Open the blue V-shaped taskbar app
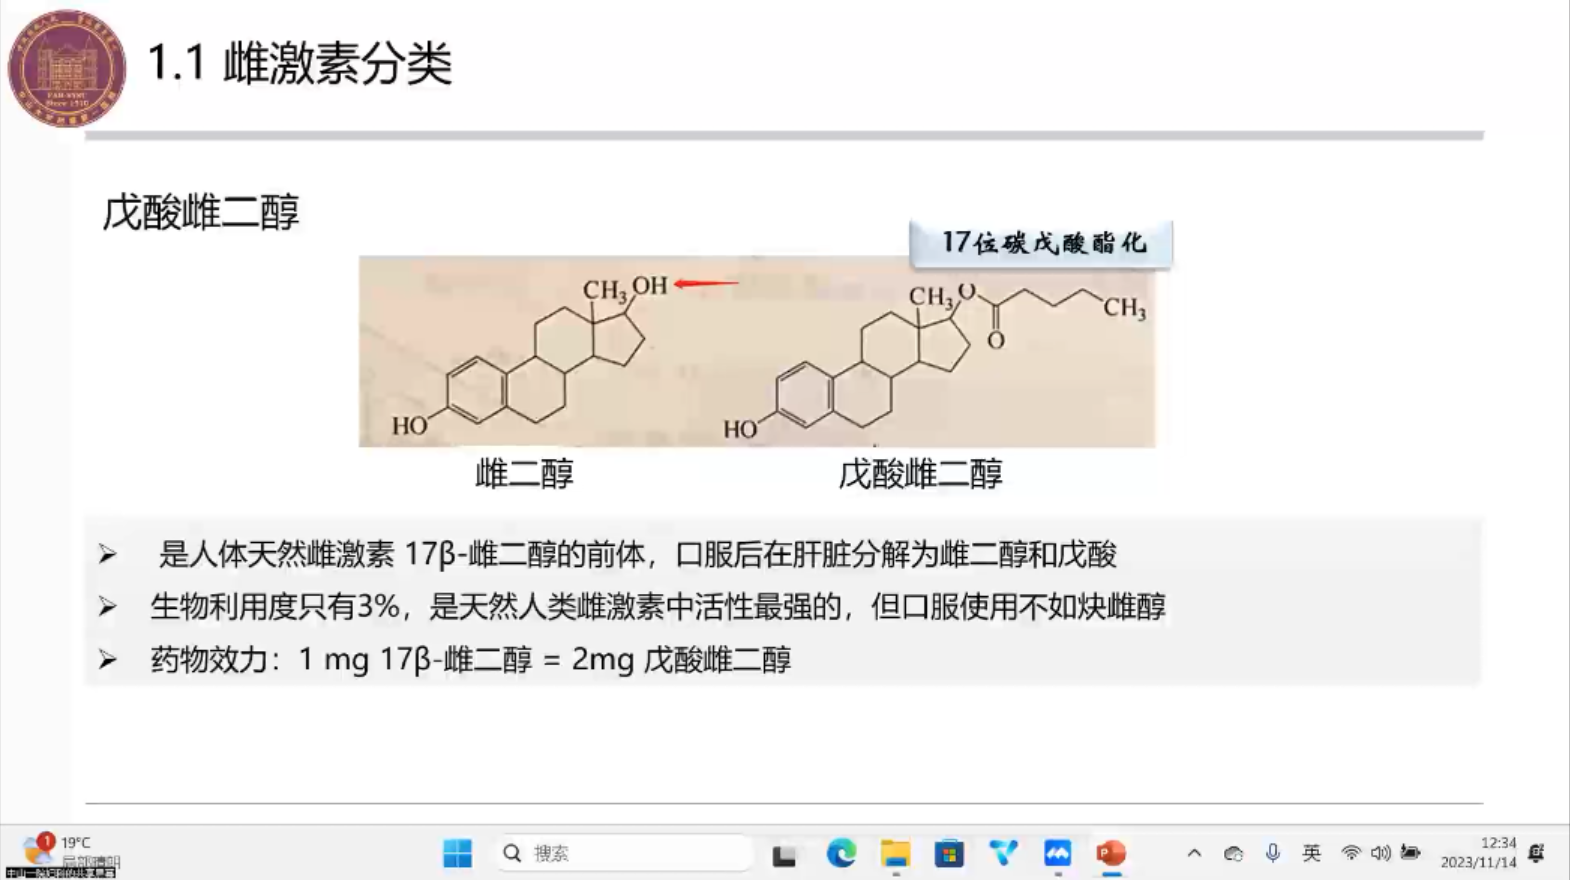 click(1003, 853)
